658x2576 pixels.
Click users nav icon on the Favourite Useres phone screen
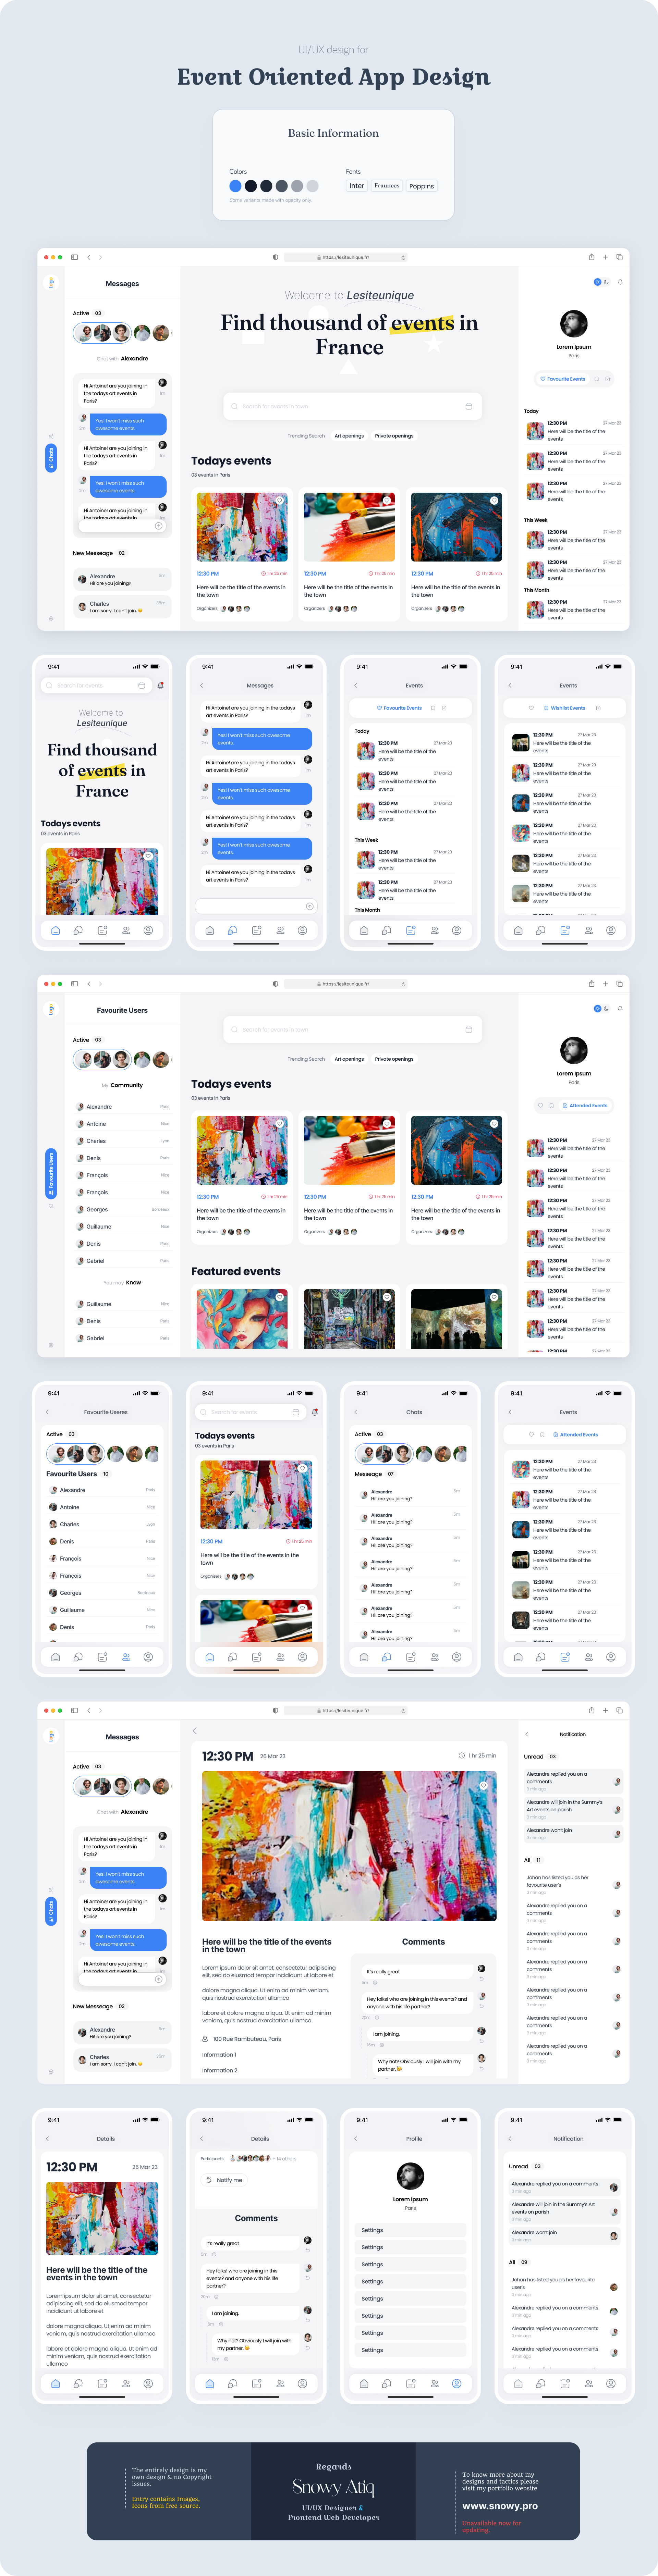click(126, 1657)
